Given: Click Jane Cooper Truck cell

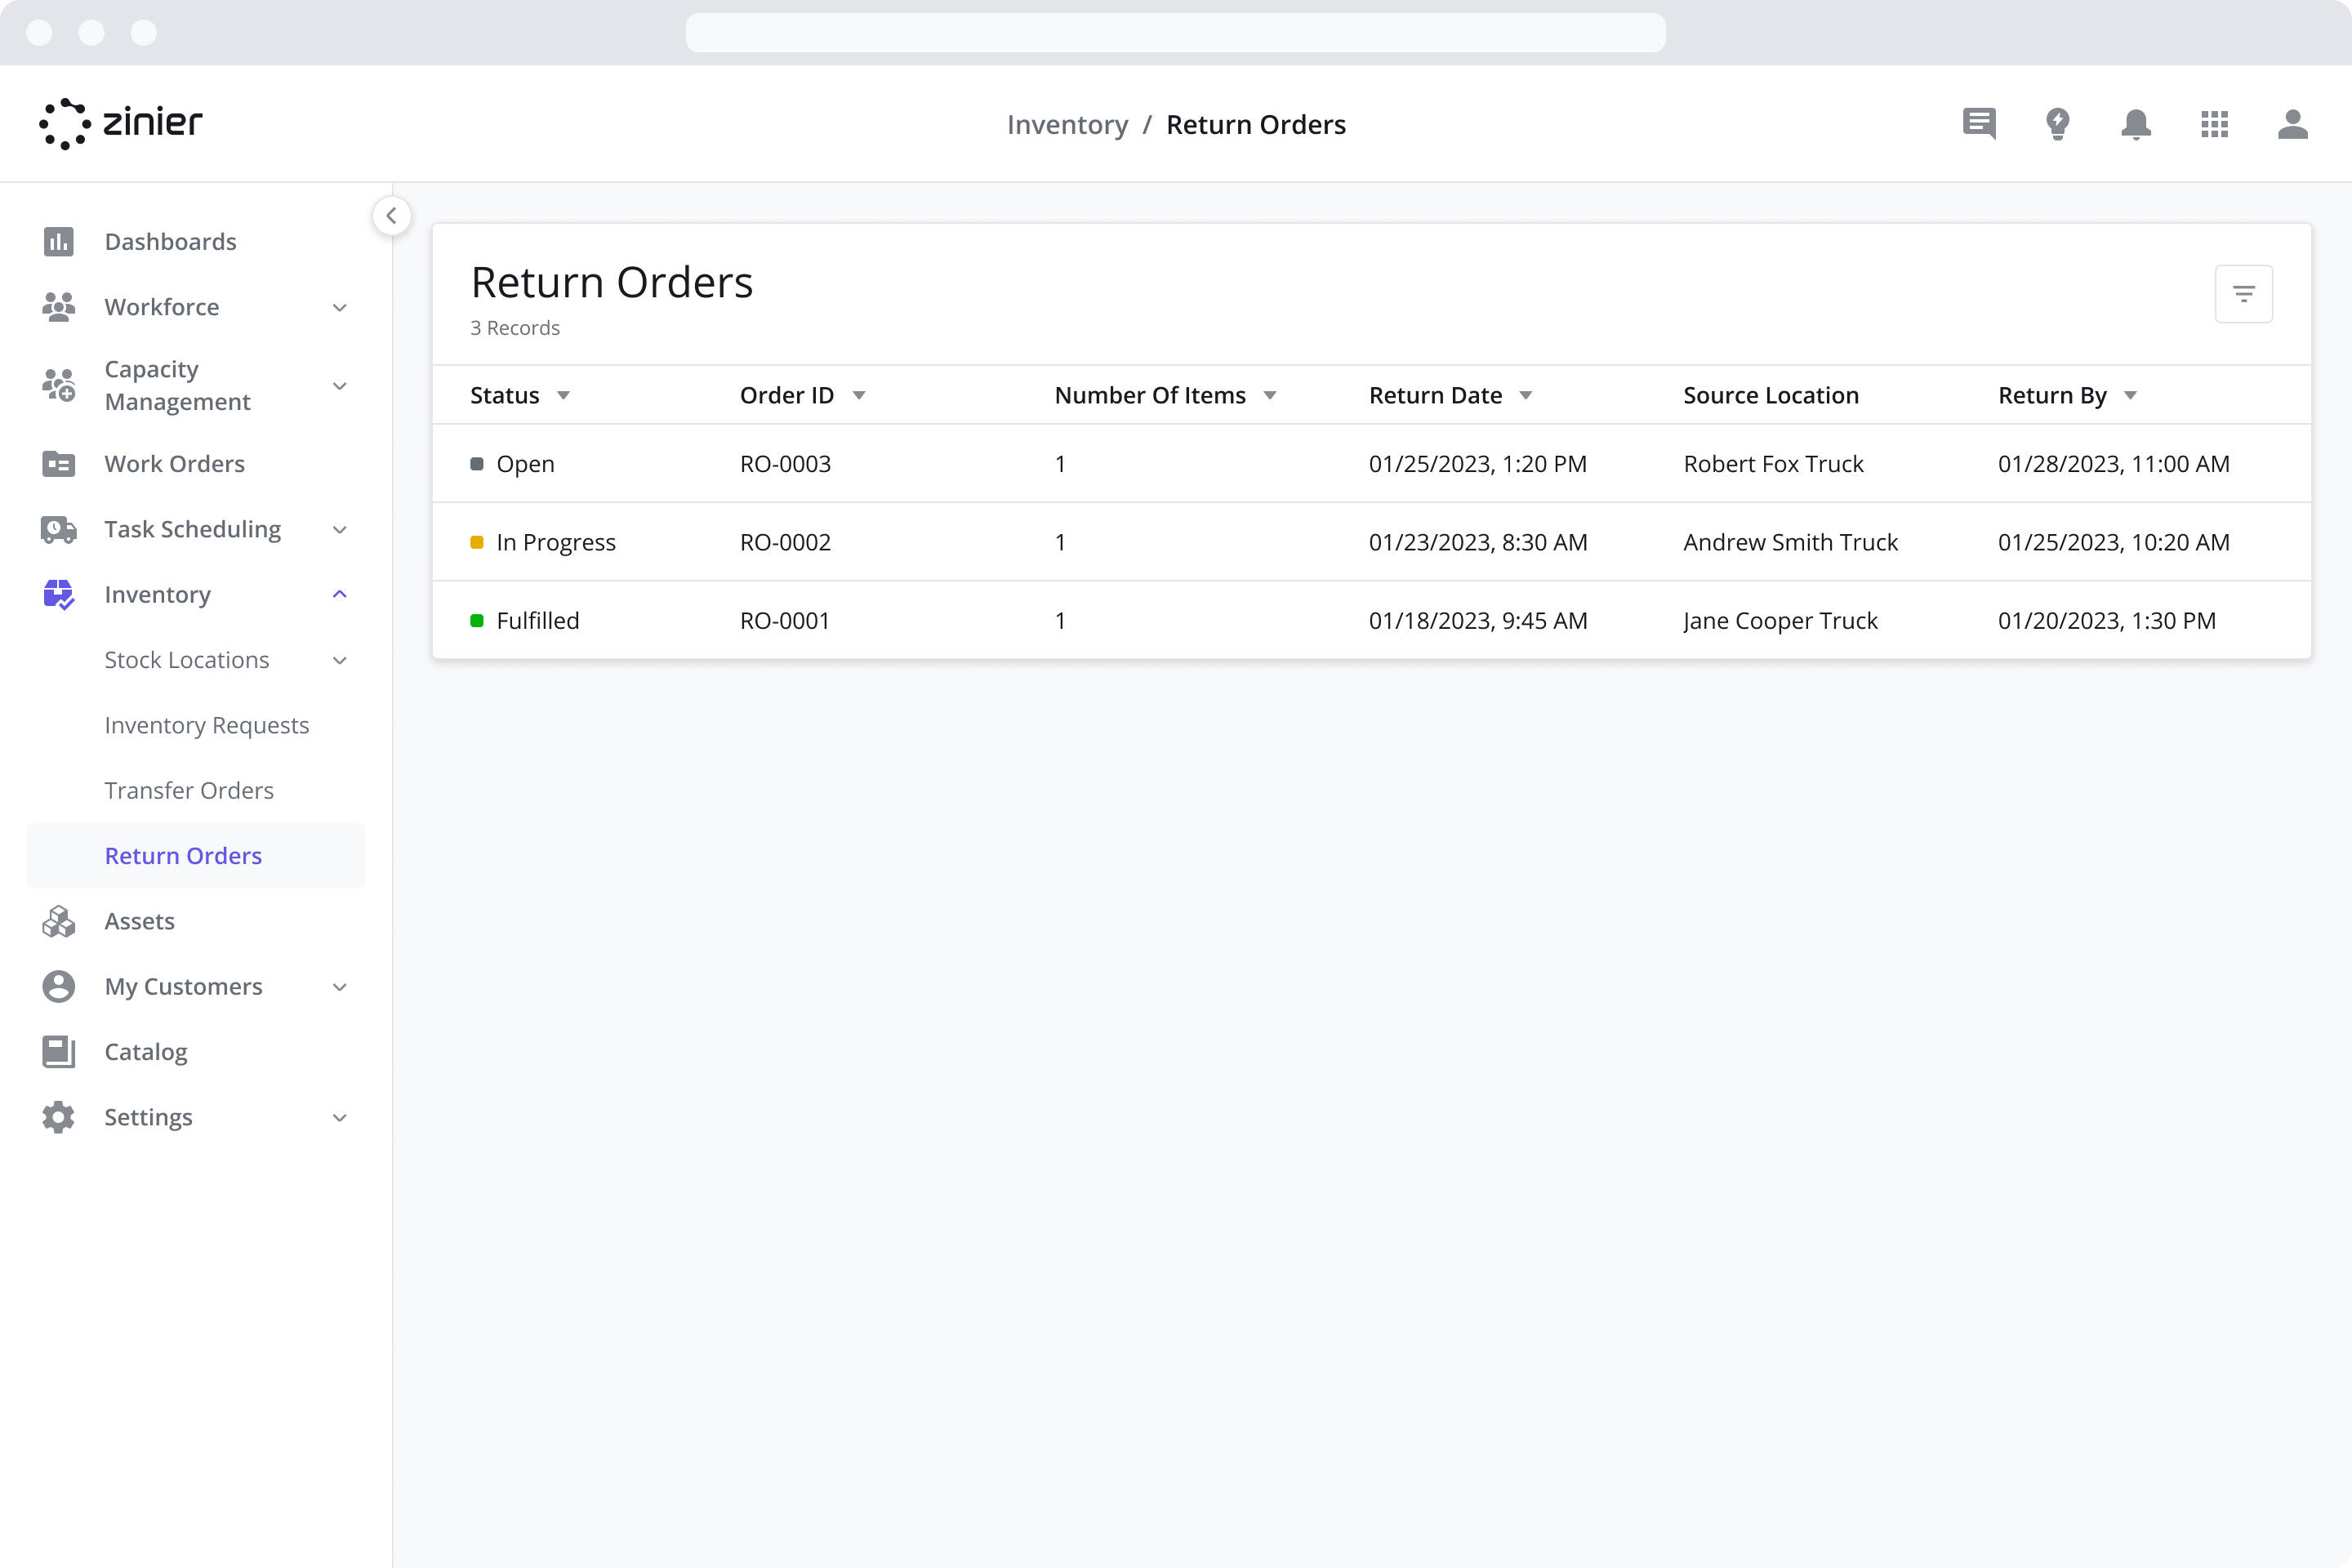Looking at the screenshot, I should [x=1780, y=620].
